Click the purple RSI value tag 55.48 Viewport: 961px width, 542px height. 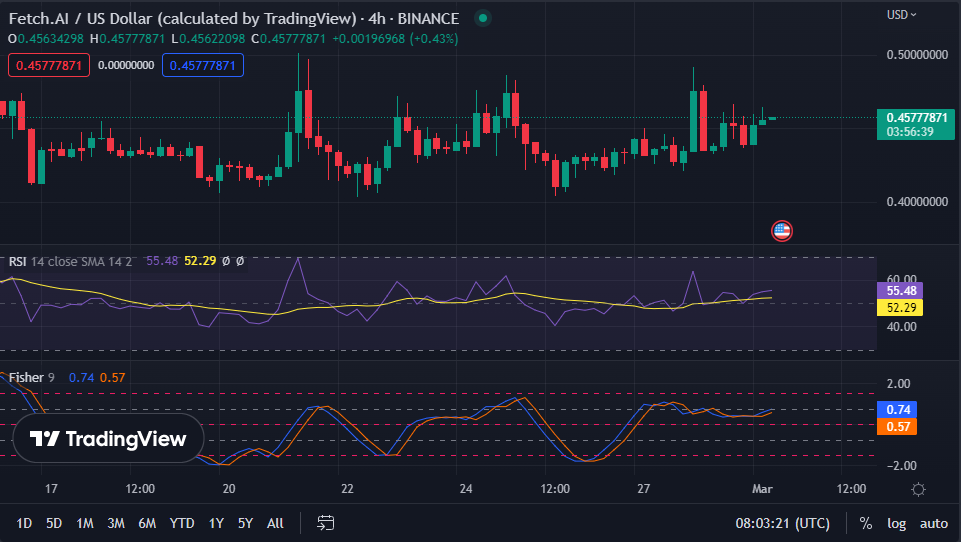900,291
